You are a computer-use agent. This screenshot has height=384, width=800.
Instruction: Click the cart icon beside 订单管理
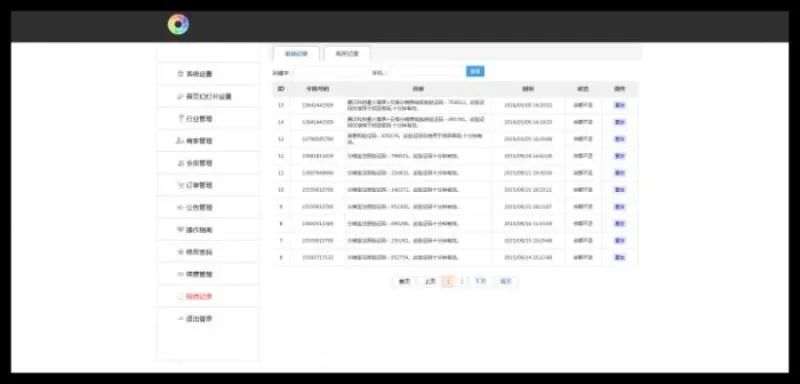(x=180, y=185)
